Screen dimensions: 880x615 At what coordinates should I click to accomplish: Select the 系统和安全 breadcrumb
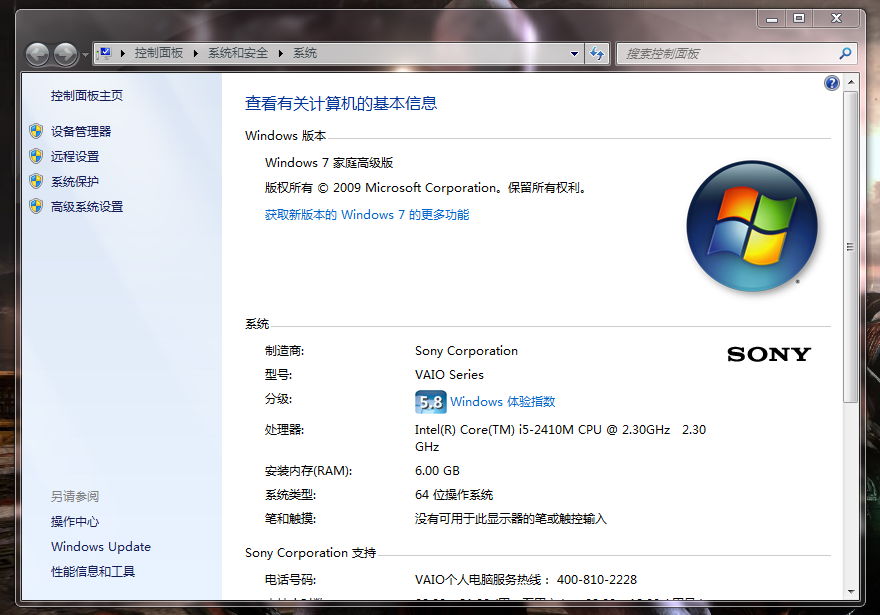(x=238, y=53)
